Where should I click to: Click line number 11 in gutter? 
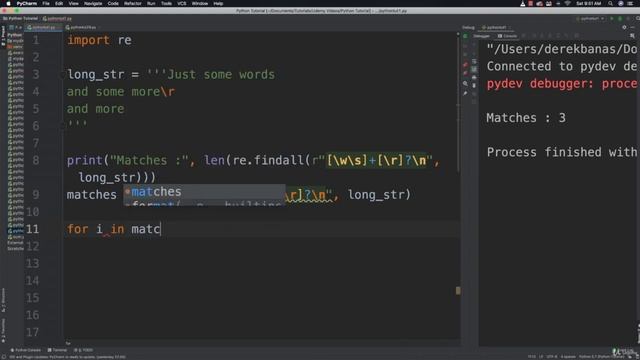click(x=32, y=229)
